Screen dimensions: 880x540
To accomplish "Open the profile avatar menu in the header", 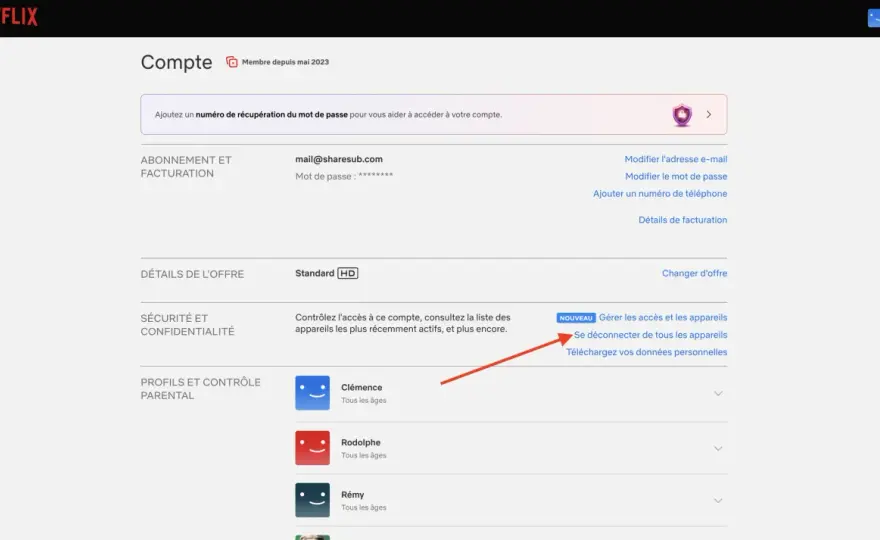I will (874, 18).
